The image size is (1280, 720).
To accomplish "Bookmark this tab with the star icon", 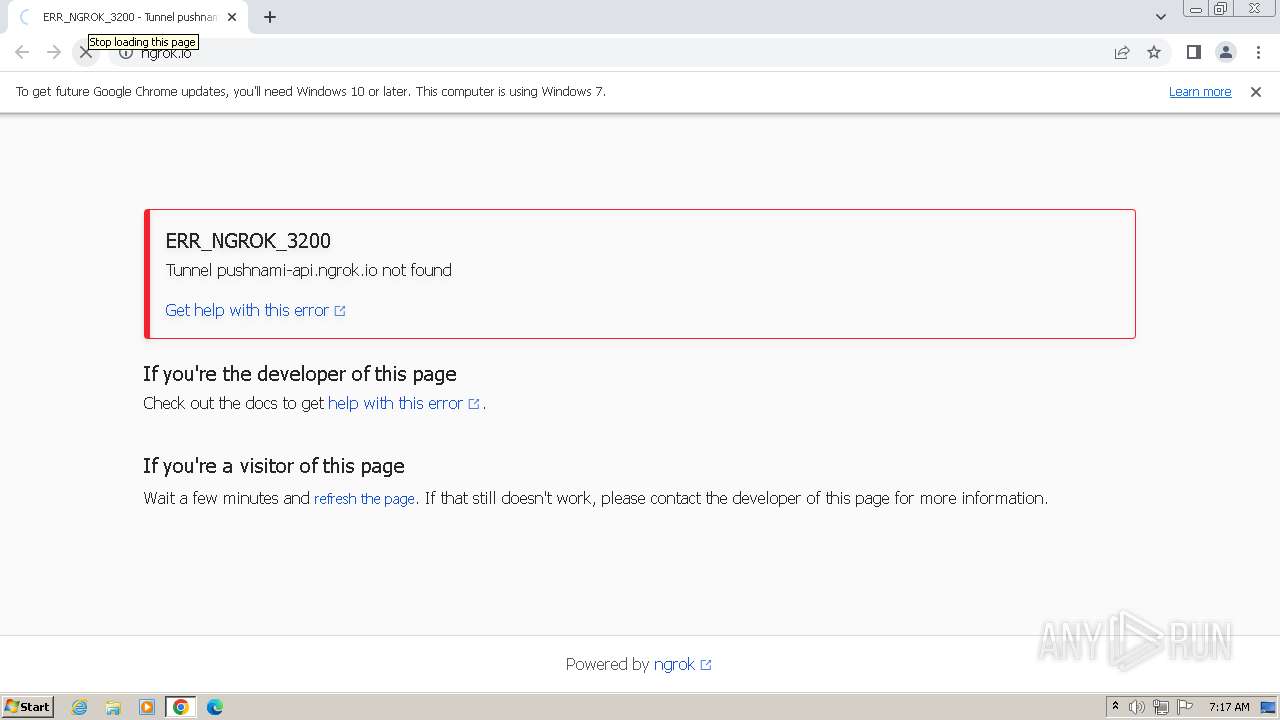I will 1154,53.
